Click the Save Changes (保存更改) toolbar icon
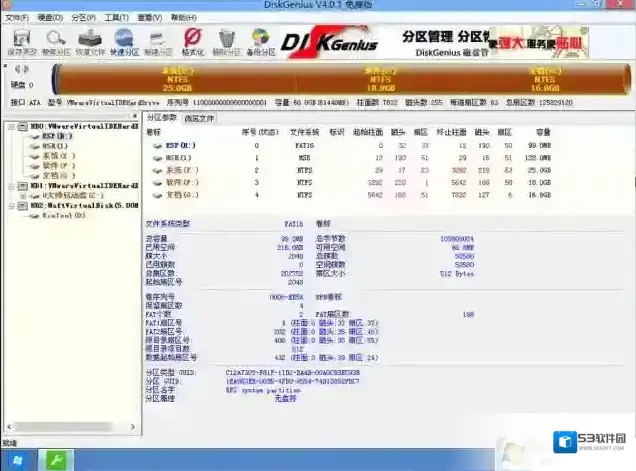 point(19,42)
